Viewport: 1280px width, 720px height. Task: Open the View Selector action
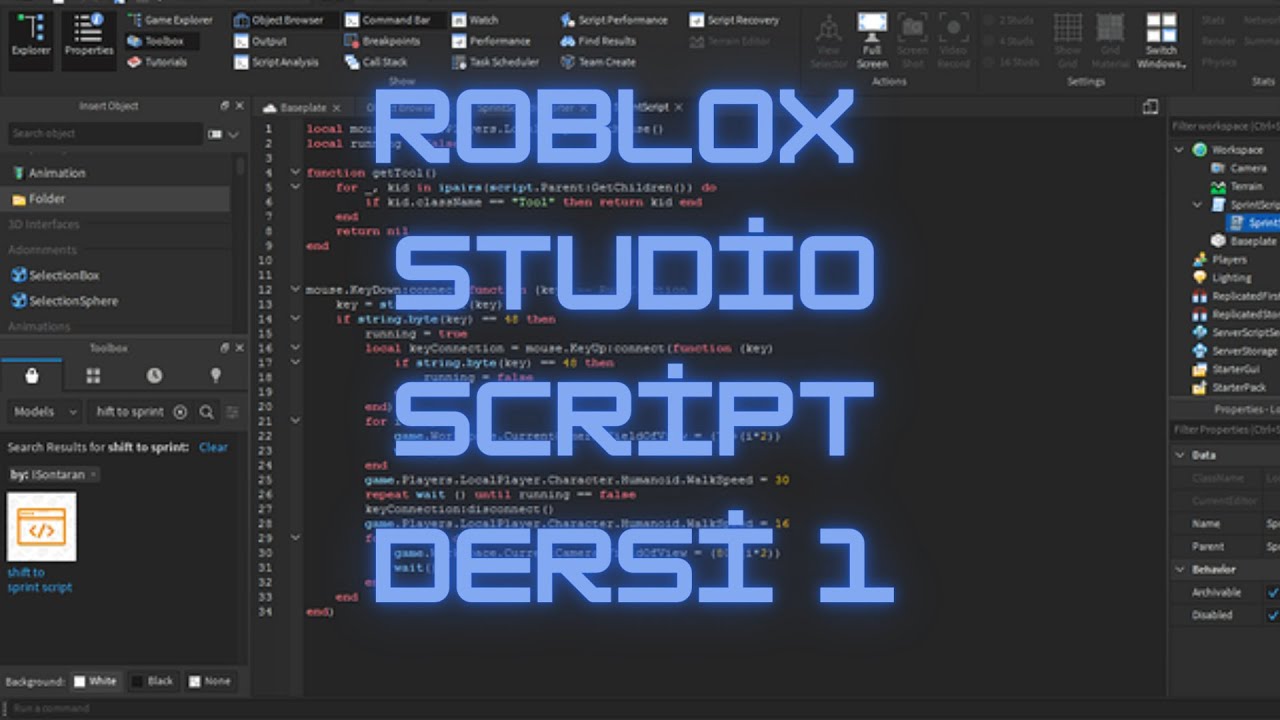coord(828,41)
